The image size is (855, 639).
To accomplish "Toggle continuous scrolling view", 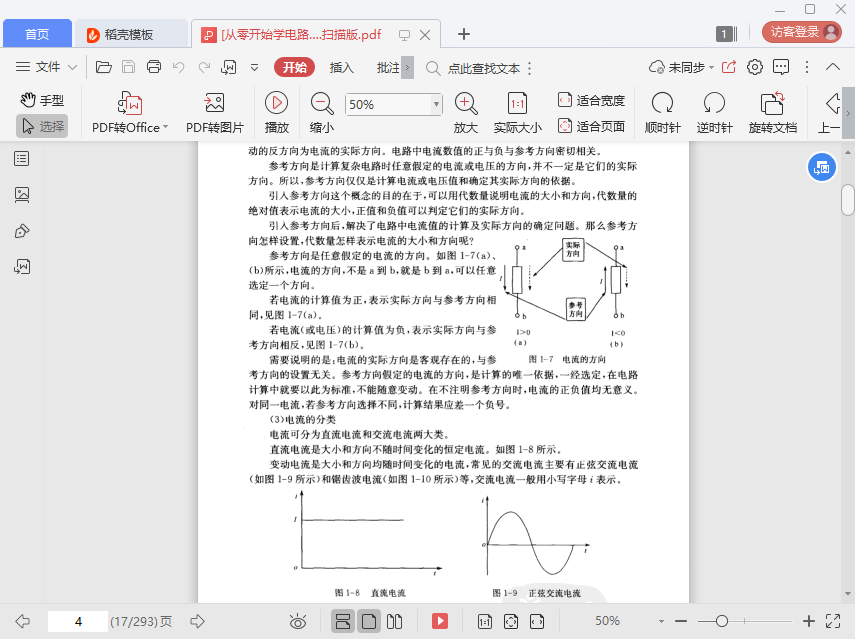I will click(343, 621).
